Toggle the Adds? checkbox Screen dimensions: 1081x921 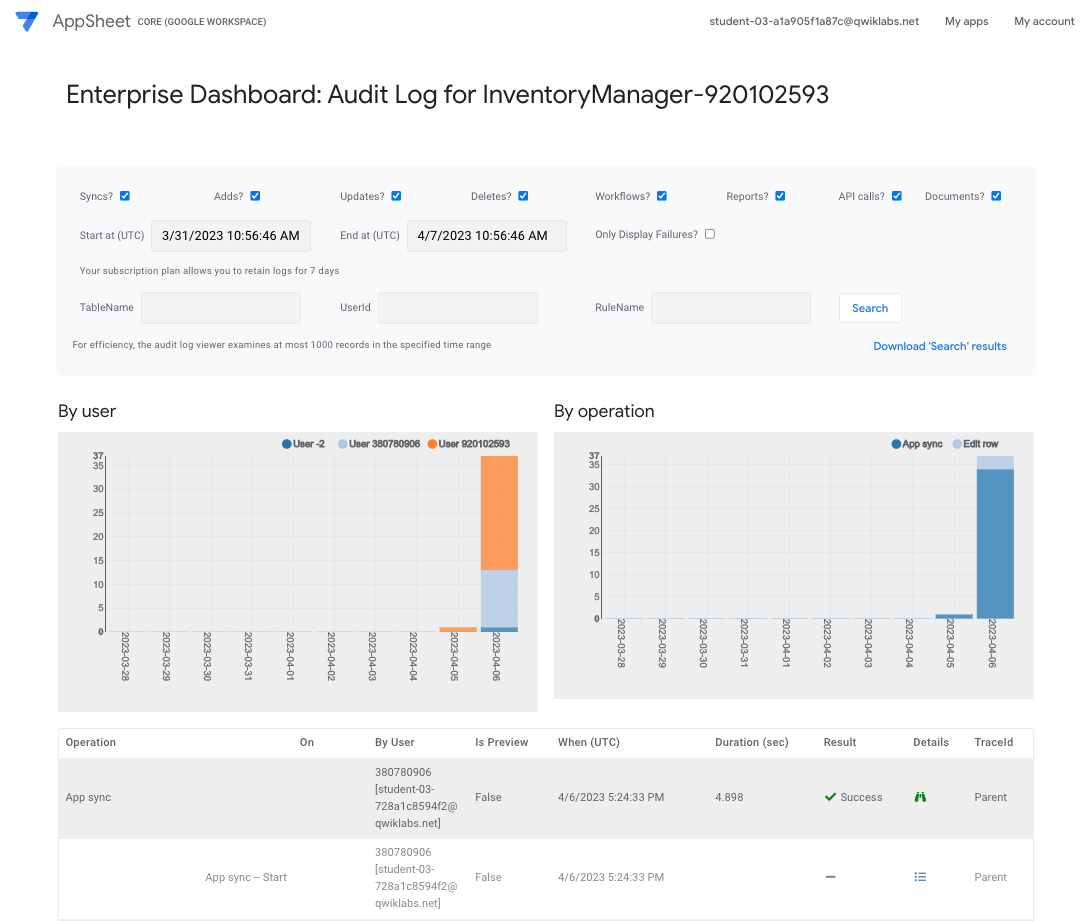255,196
